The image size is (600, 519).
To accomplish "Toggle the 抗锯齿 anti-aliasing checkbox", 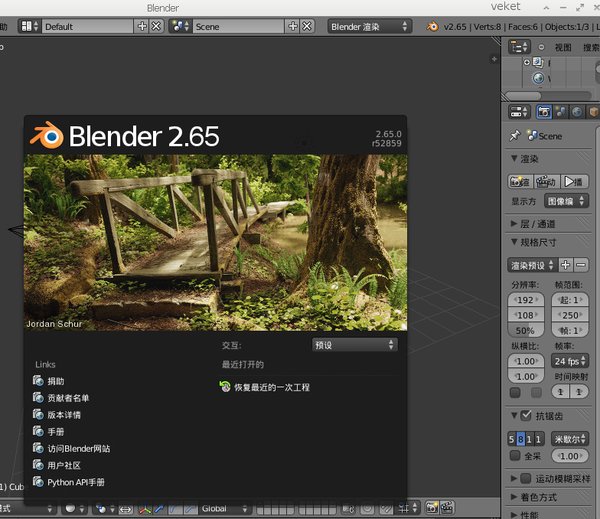I will [526, 415].
